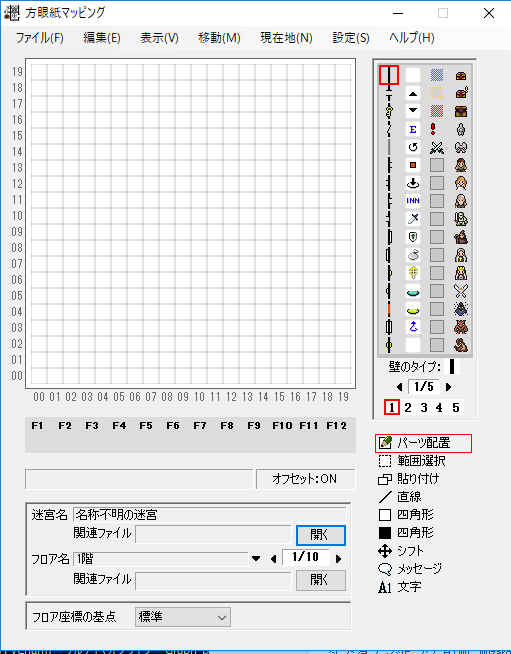The height and width of the screenshot is (654, 511).
Task: Select the armored knight character part
Action: pyautogui.click(x=461, y=219)
